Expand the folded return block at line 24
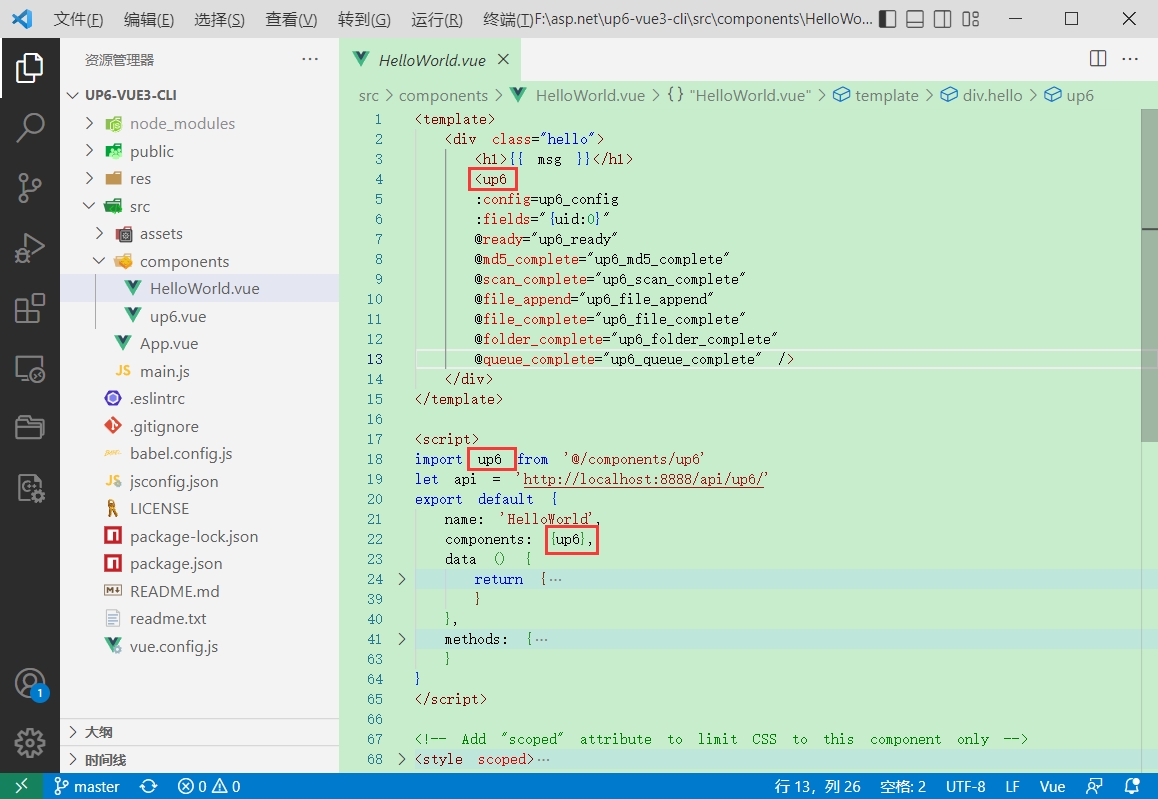Image resolution: width=1158 pixels, height=799 pixels. point(402,579)
